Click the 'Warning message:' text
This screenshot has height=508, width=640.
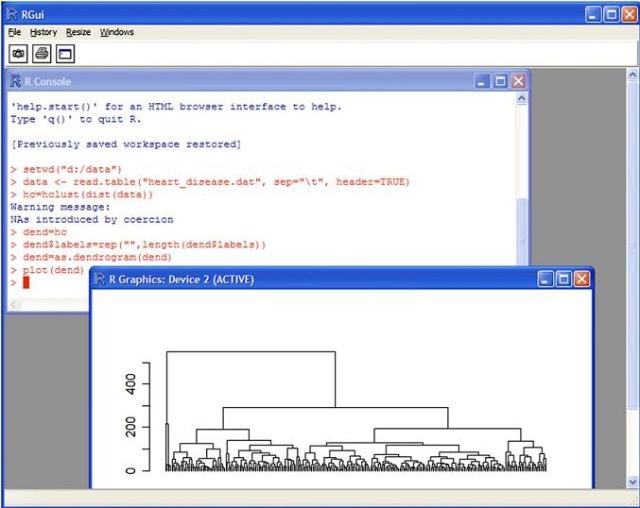(60, 207)
